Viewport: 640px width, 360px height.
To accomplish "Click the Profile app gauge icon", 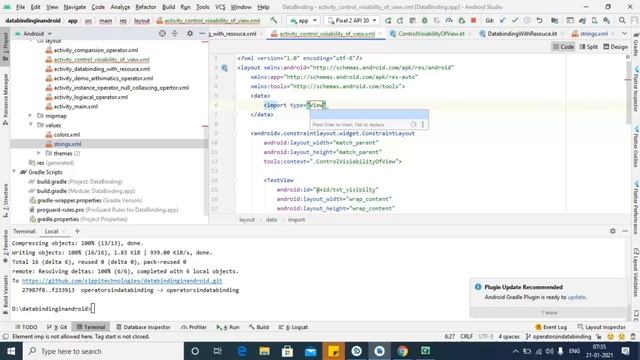I will 449,20.
